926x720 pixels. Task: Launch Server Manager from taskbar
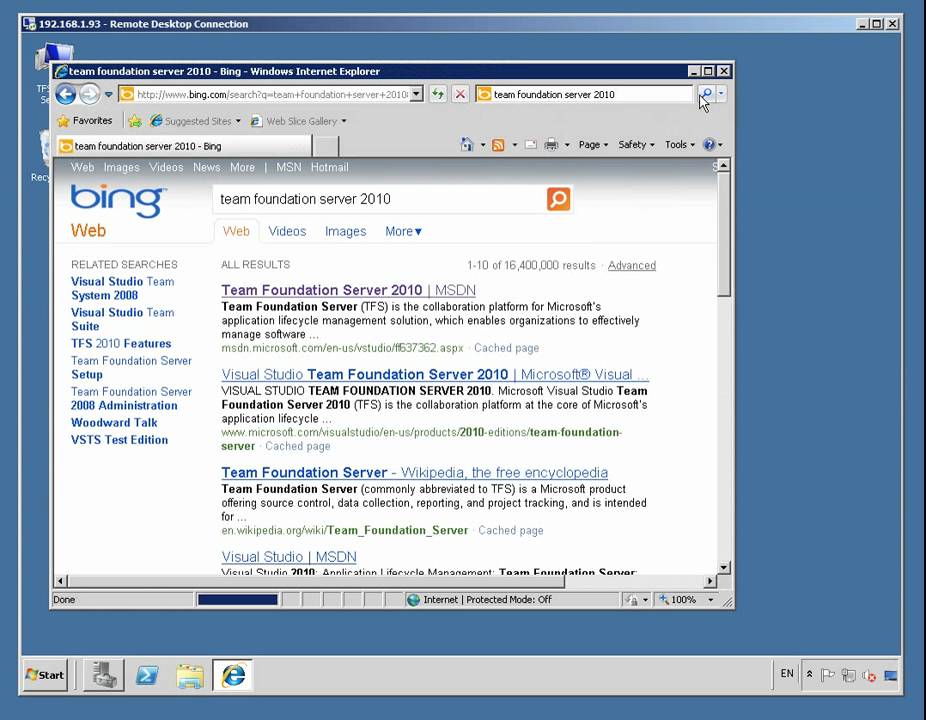[103, 675]
